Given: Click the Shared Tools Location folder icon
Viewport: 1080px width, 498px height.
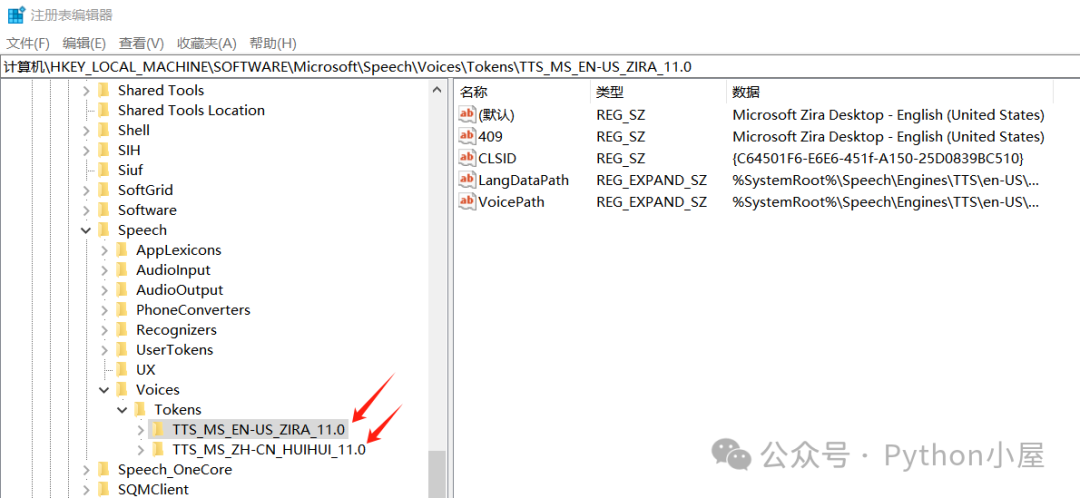Looking at the screenshot, I should 104,110.
